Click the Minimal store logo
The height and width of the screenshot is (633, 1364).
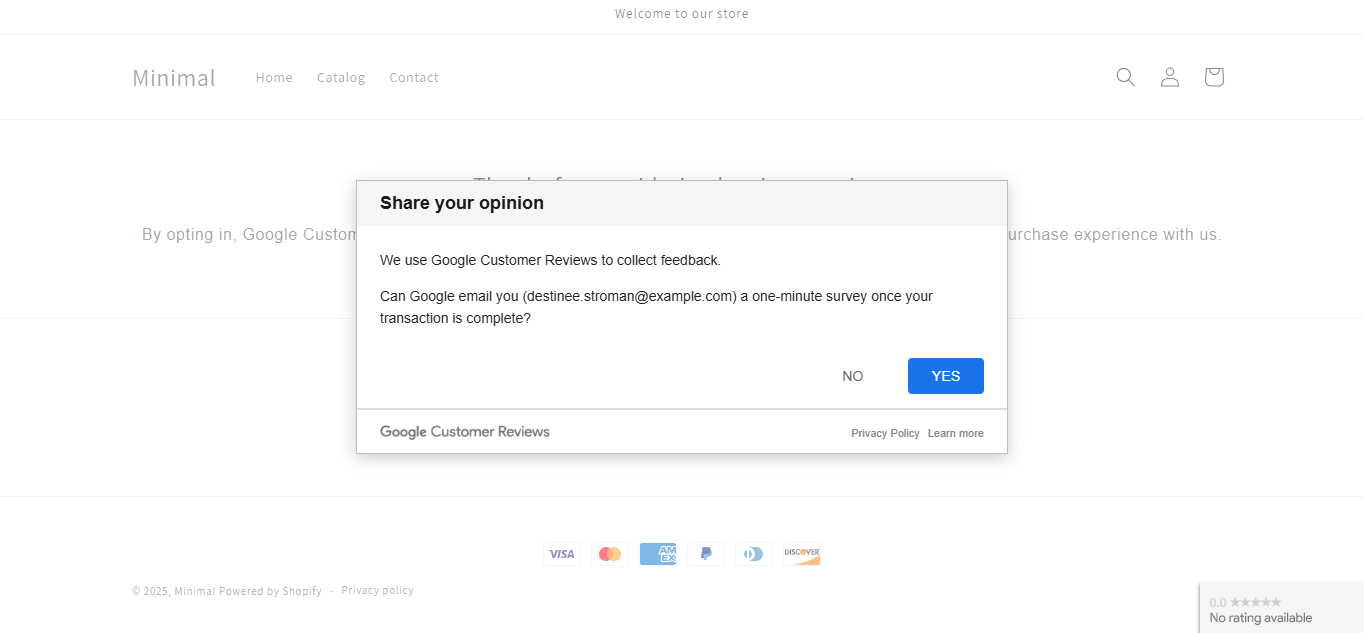click(174, 77)
